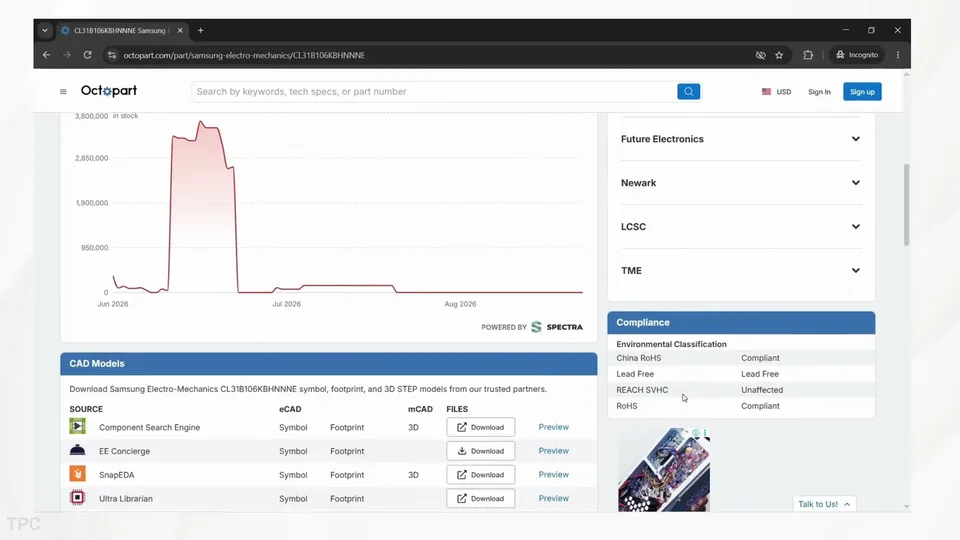Click the Sign up button

(862, 92)
